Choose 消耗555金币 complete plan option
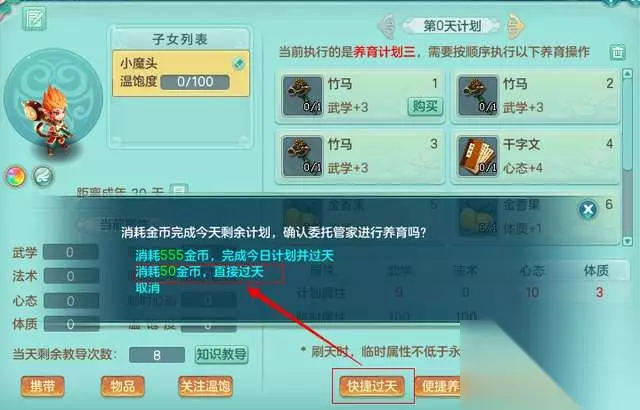 235,256
